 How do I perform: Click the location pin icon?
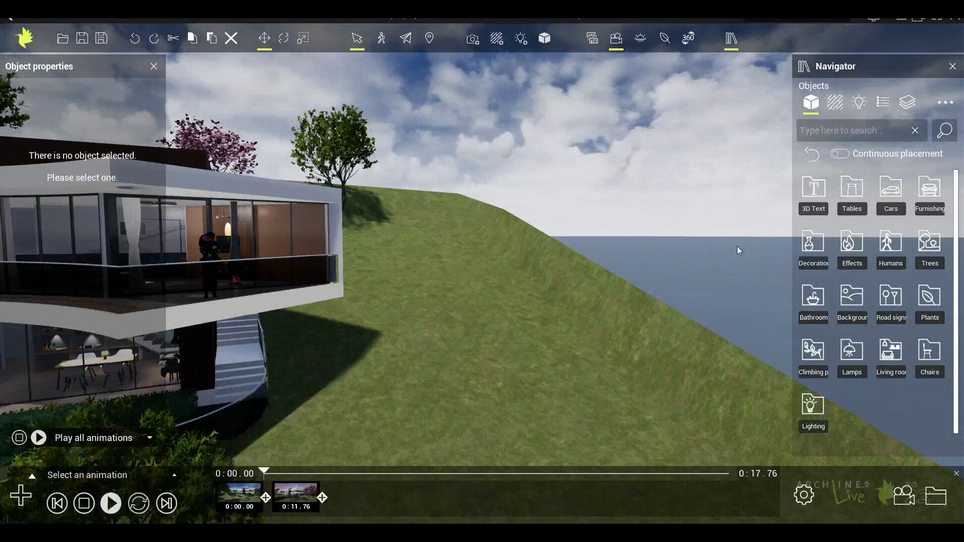[x=429, y=38]
